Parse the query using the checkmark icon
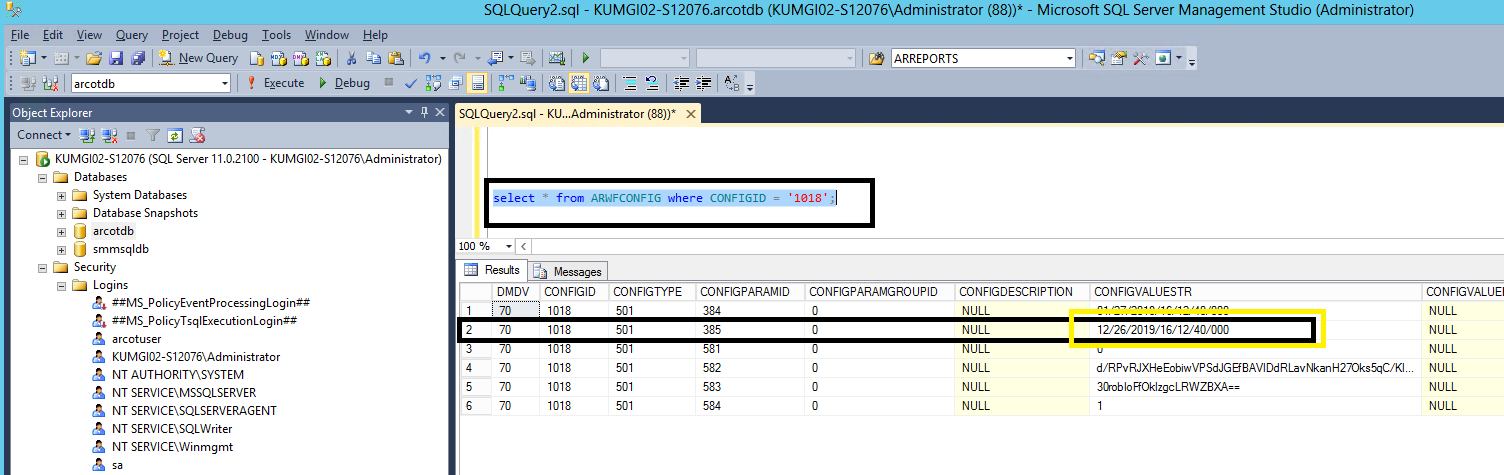Screen dimensions: 1504x475 pyautogui.click(x=411, y=83)
